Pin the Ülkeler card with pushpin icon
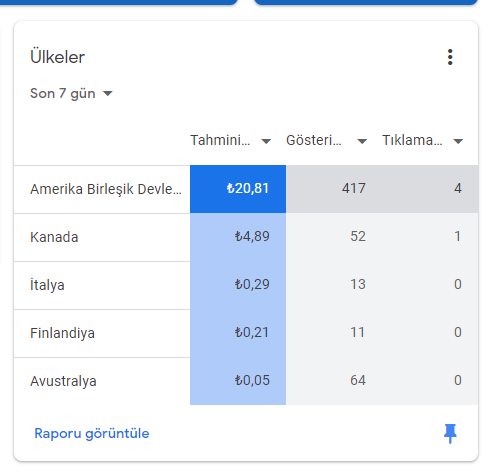493x474 pixels. pyautogui.click(x=450, y=433)
